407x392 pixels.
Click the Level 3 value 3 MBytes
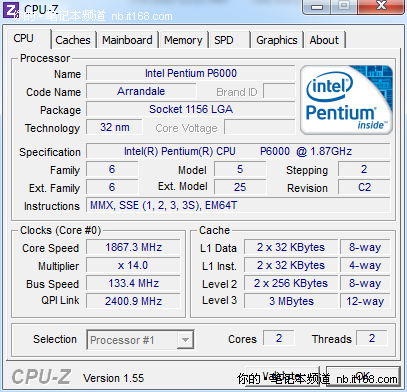(291, 301)
